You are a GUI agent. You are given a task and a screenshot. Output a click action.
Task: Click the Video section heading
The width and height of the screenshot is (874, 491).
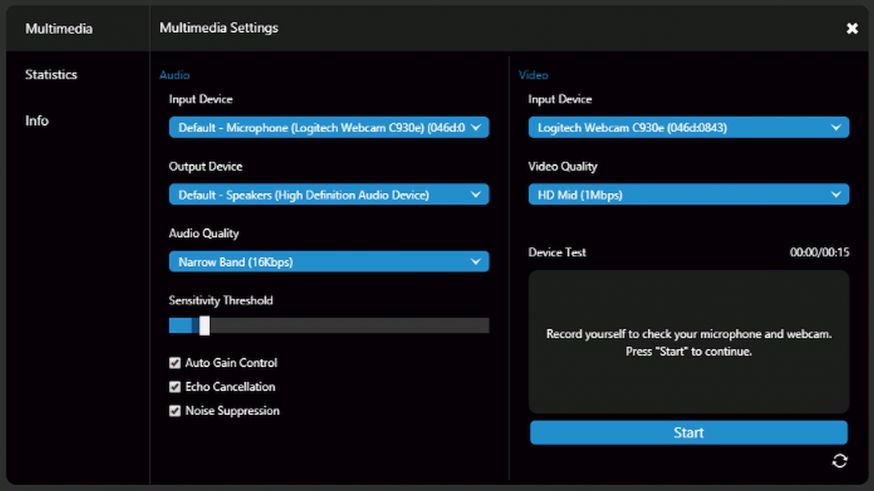click(533, 75)
